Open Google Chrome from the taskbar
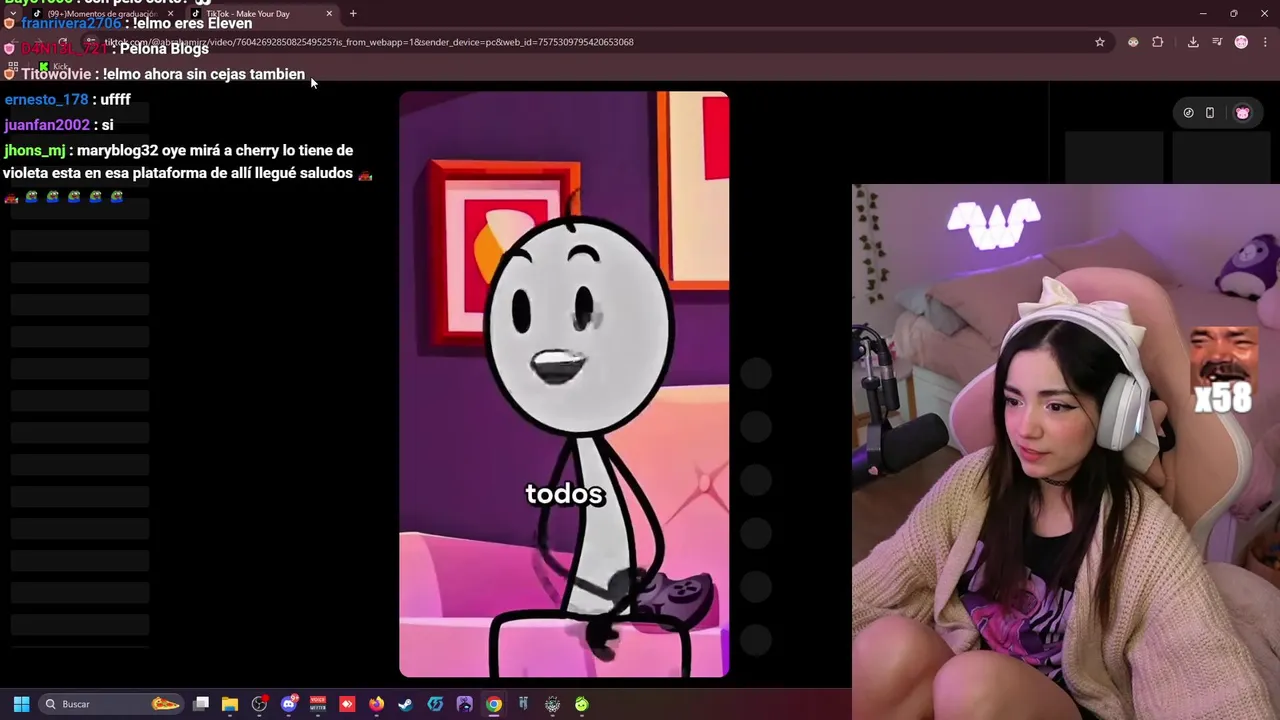This screenshot has height=720, width=1280. tap(494, 704)
